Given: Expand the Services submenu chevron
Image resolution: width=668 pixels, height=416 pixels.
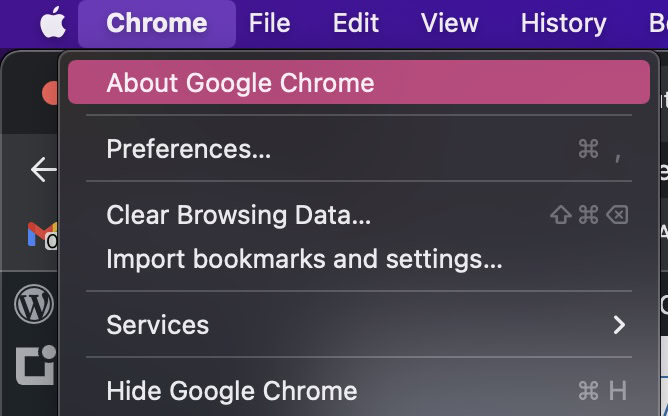Looking at the screenshot, I should pyautogui.click(x=619, y=325).
